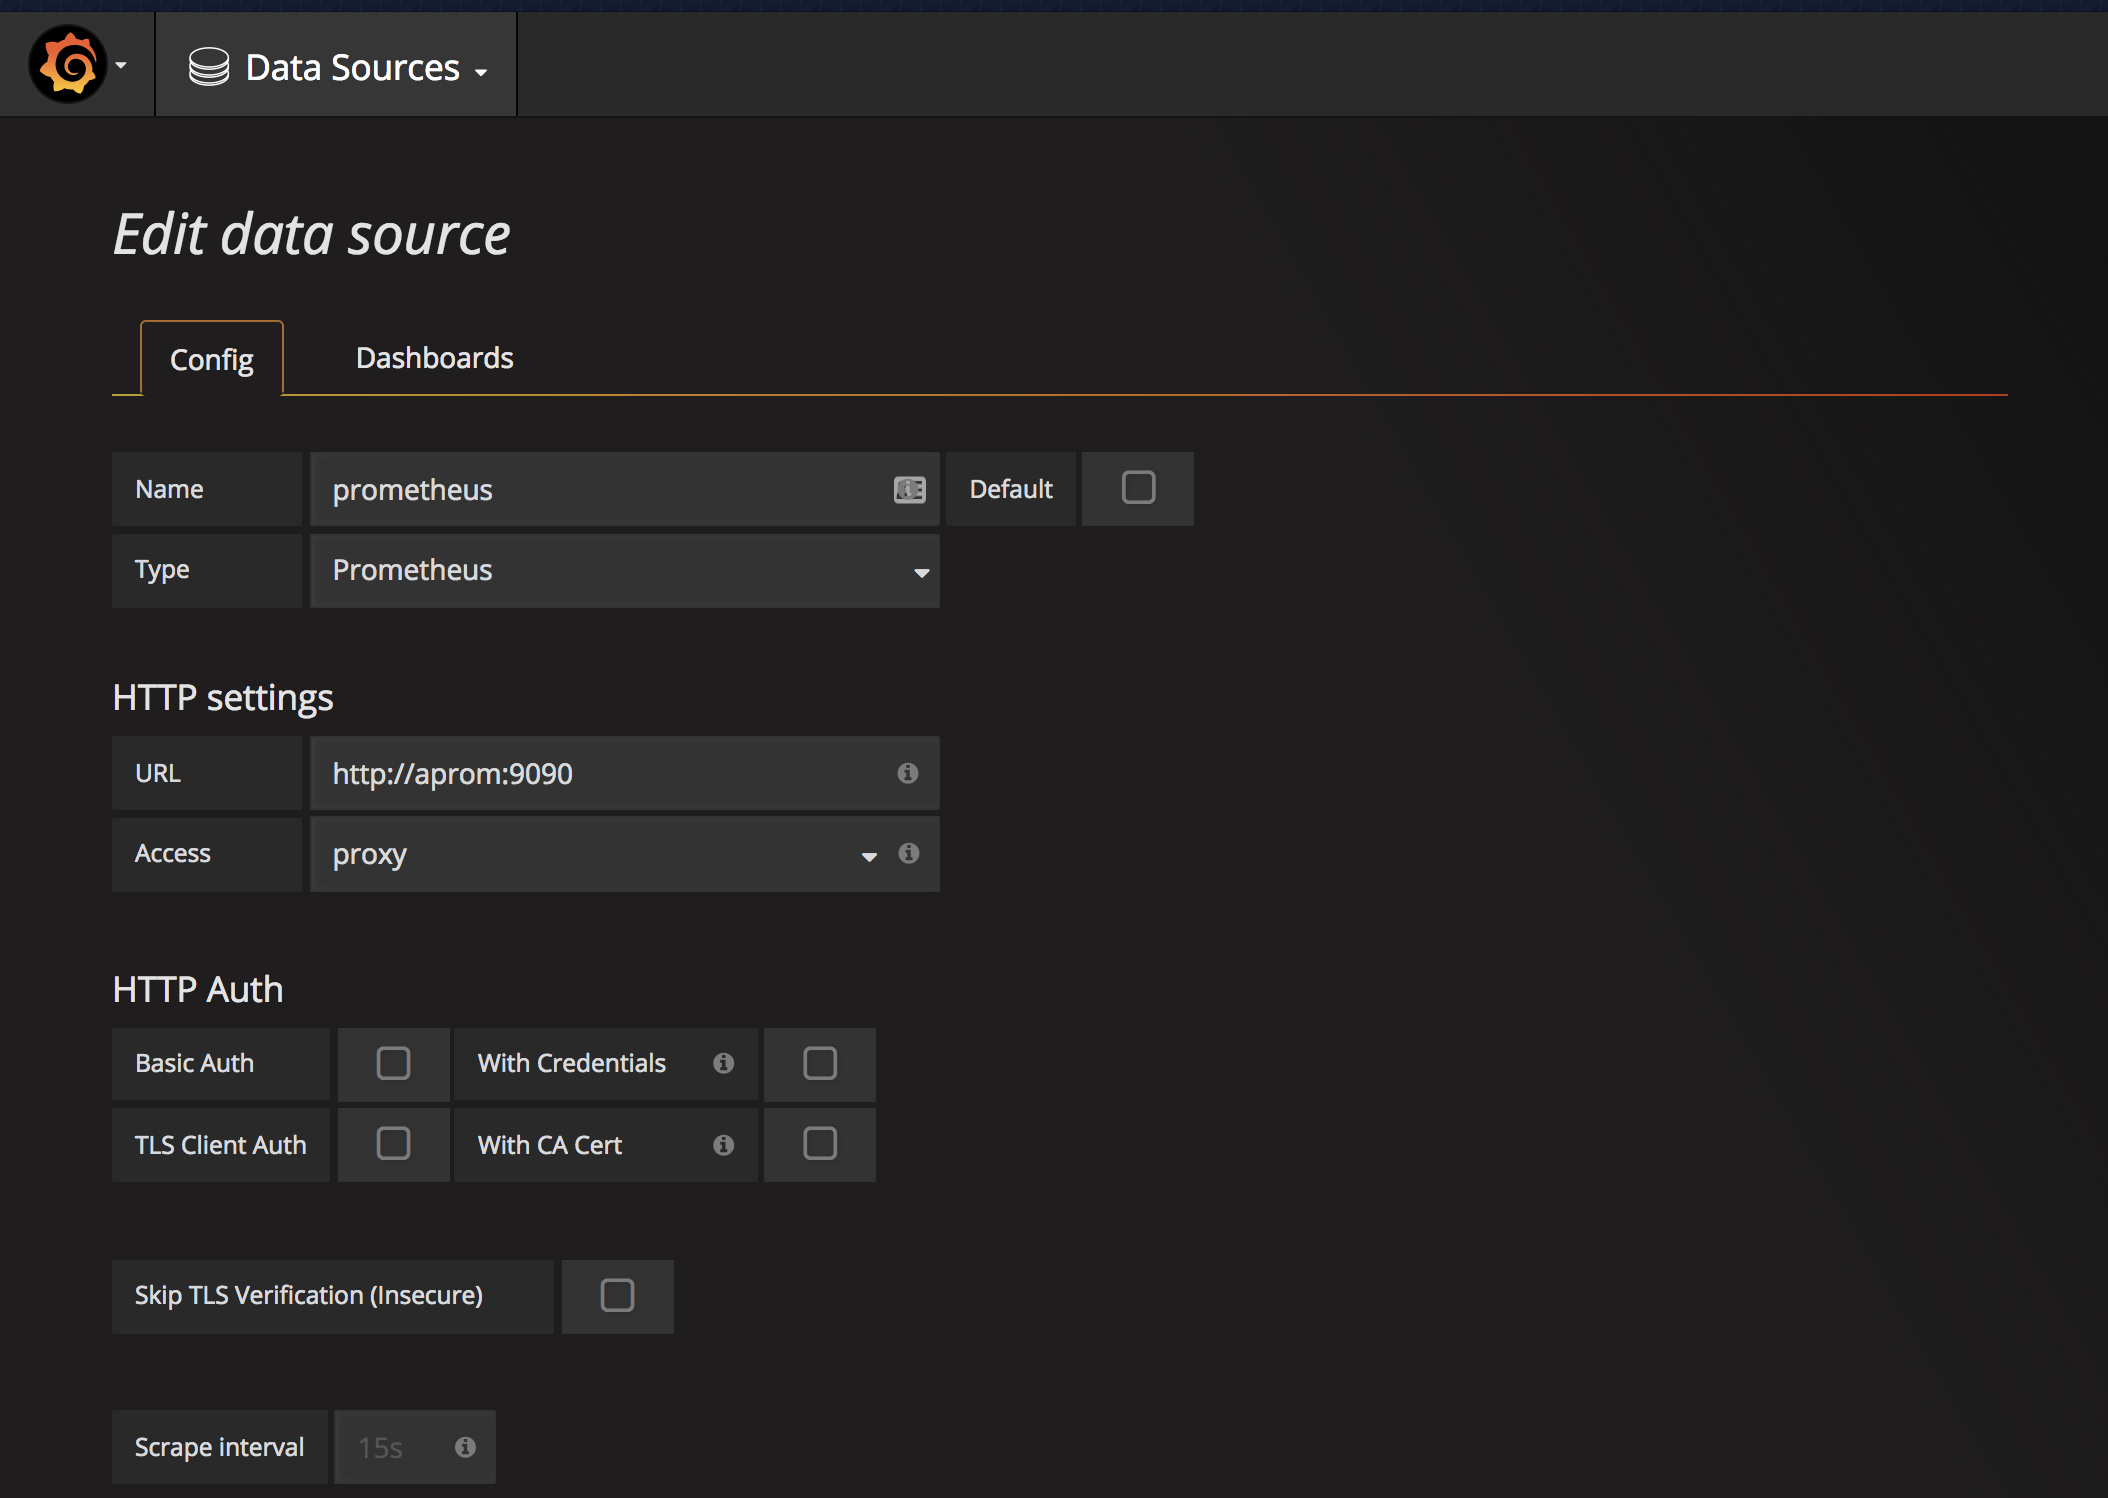This screenshot has height=1498, width=2108.
Task: Click the Name label
Action: coord(169,489)
